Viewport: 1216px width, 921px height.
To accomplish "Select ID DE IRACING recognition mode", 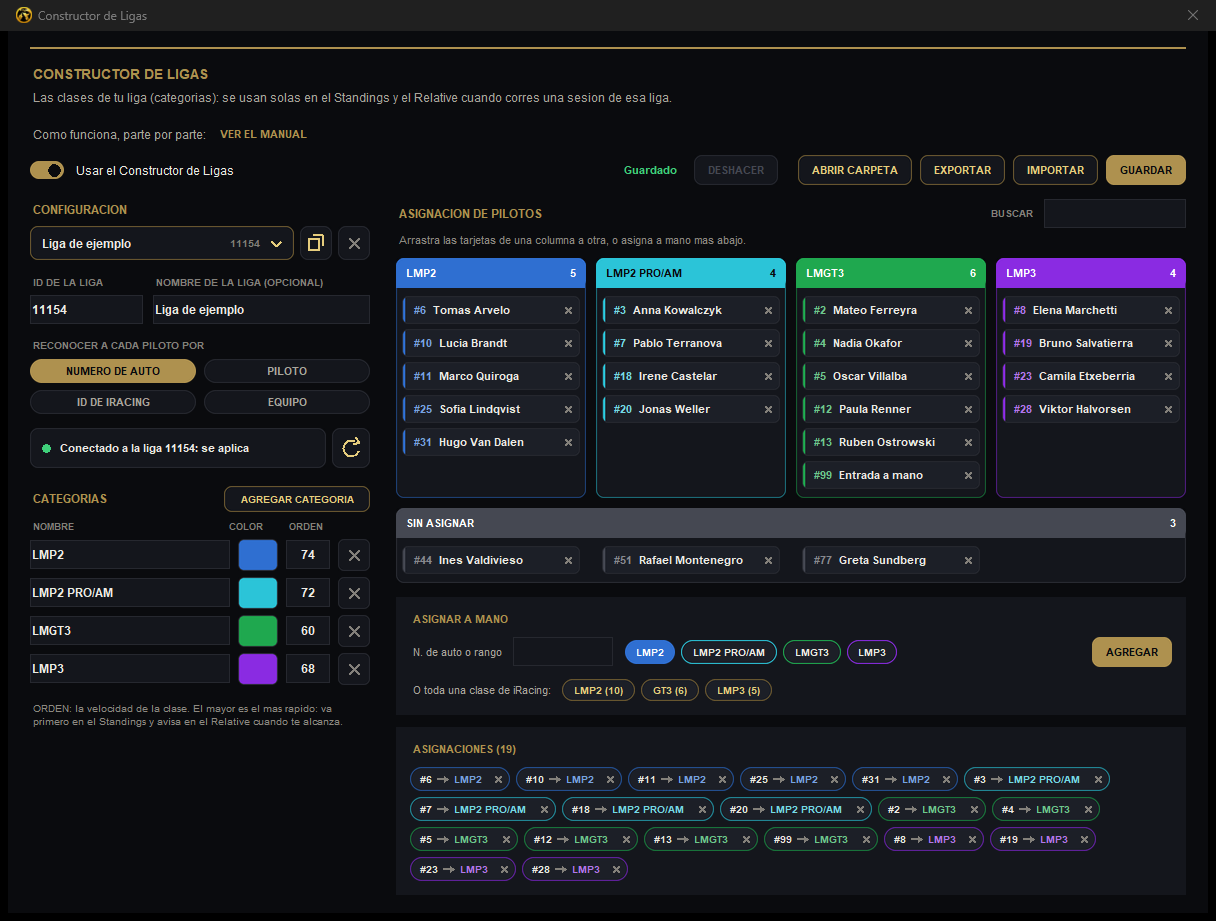I will point(113,402).
